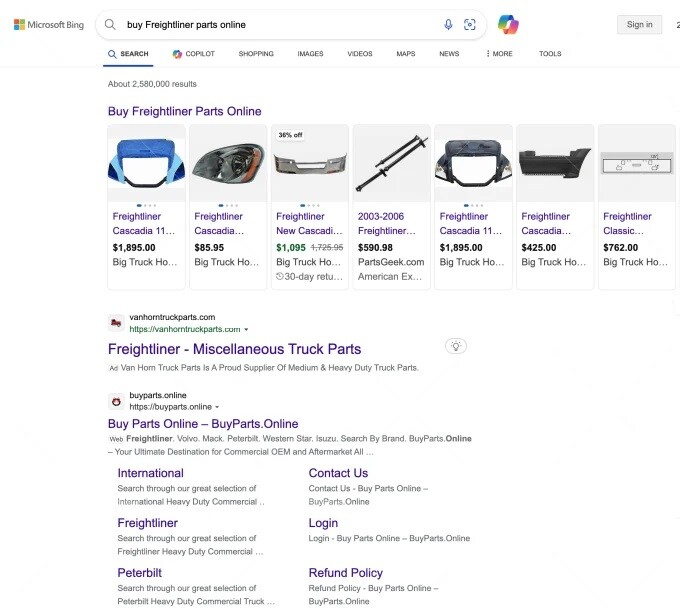Open the News tab
This screenshot has width=680, height=613.
pos(449,54)
